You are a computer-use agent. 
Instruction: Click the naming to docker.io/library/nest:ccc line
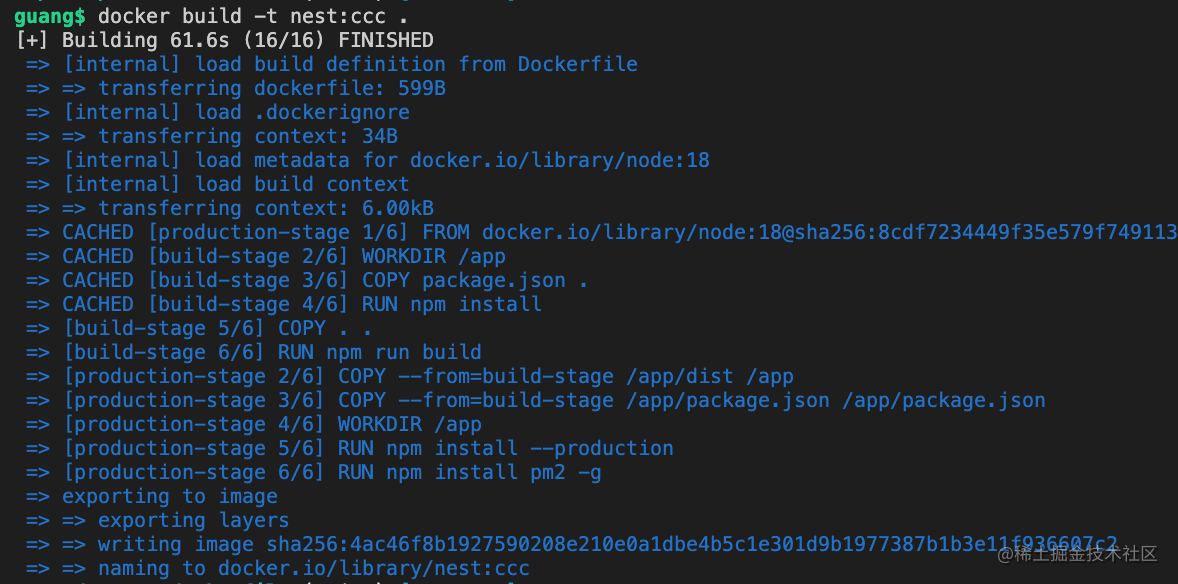pos(278,568)
